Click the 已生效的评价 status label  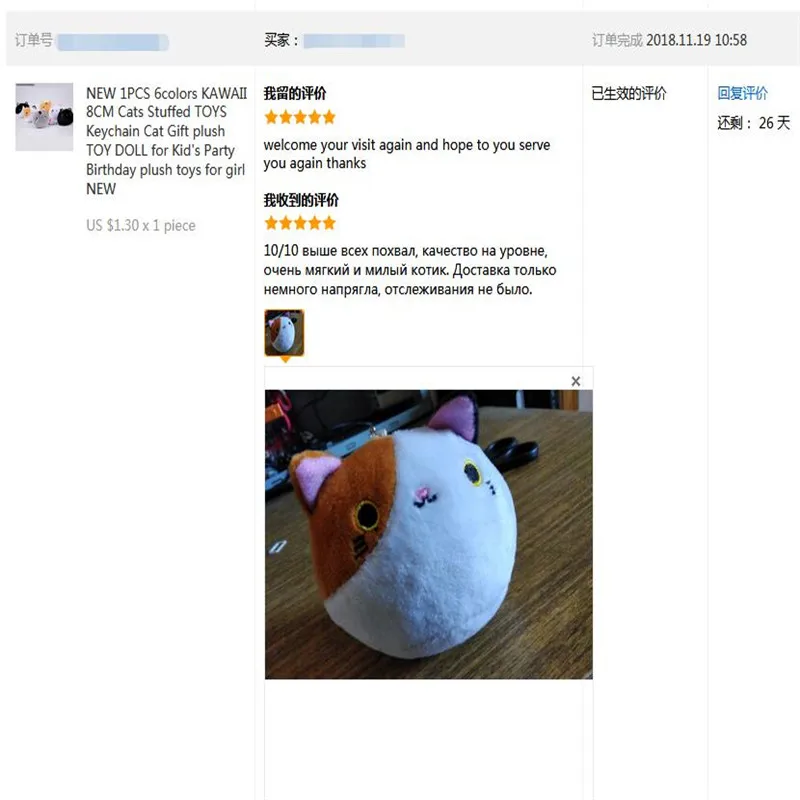coord(629,93)
